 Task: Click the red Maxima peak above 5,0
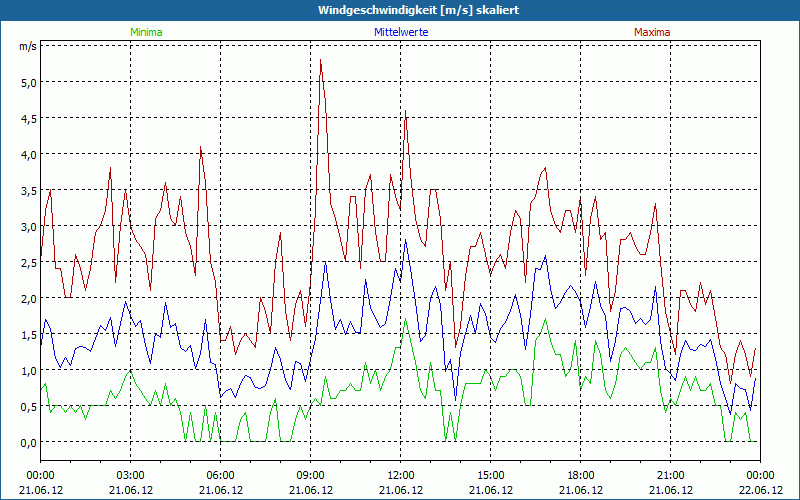coord(320,60)
